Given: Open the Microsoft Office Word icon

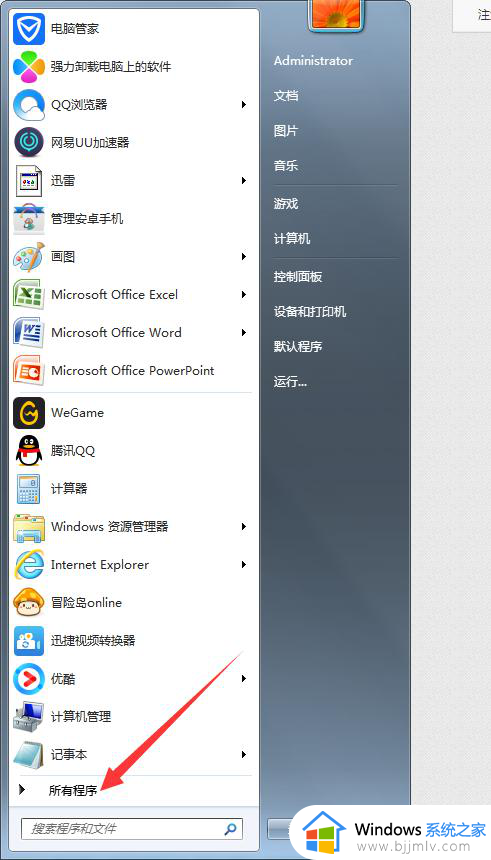Looking at the screenshot, I should pyautogui.click(x=29, y=332).
